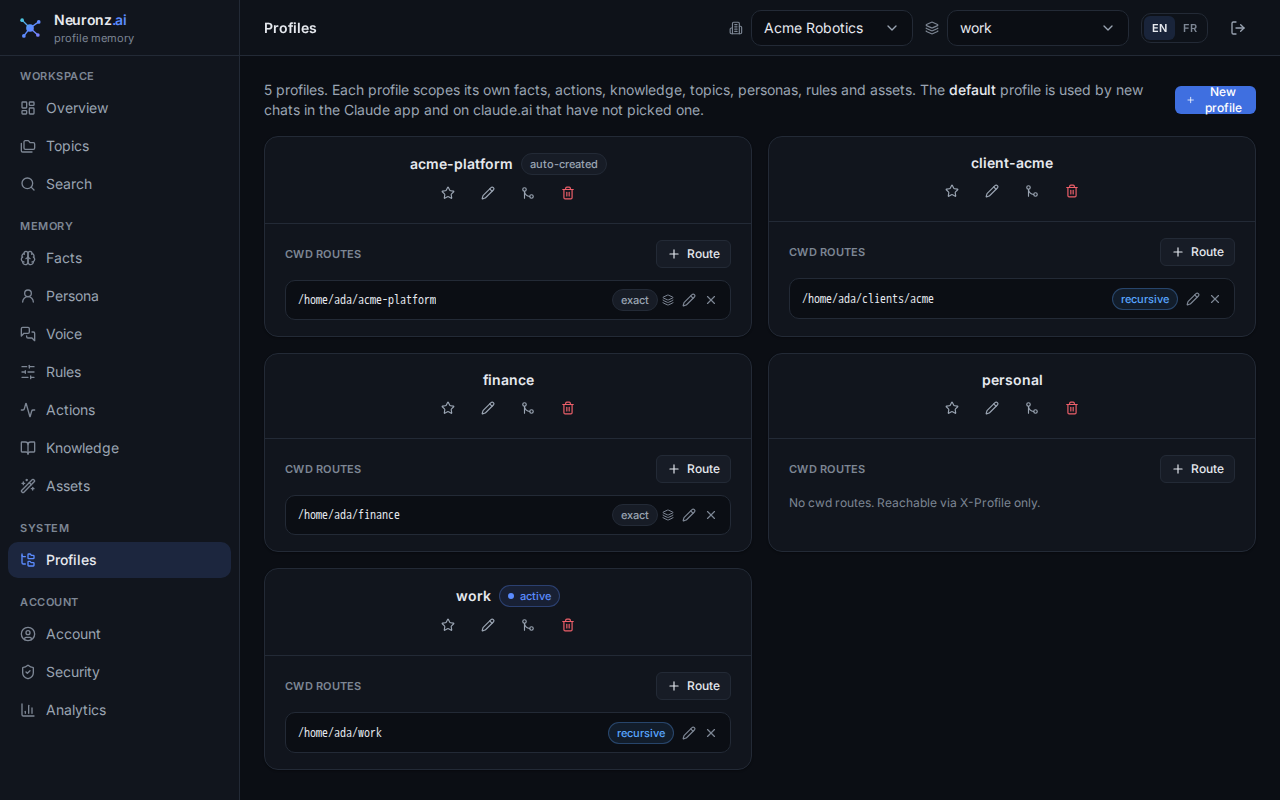Create a new profile
Screen dimensions: 1280x800
click(1215, 100)
